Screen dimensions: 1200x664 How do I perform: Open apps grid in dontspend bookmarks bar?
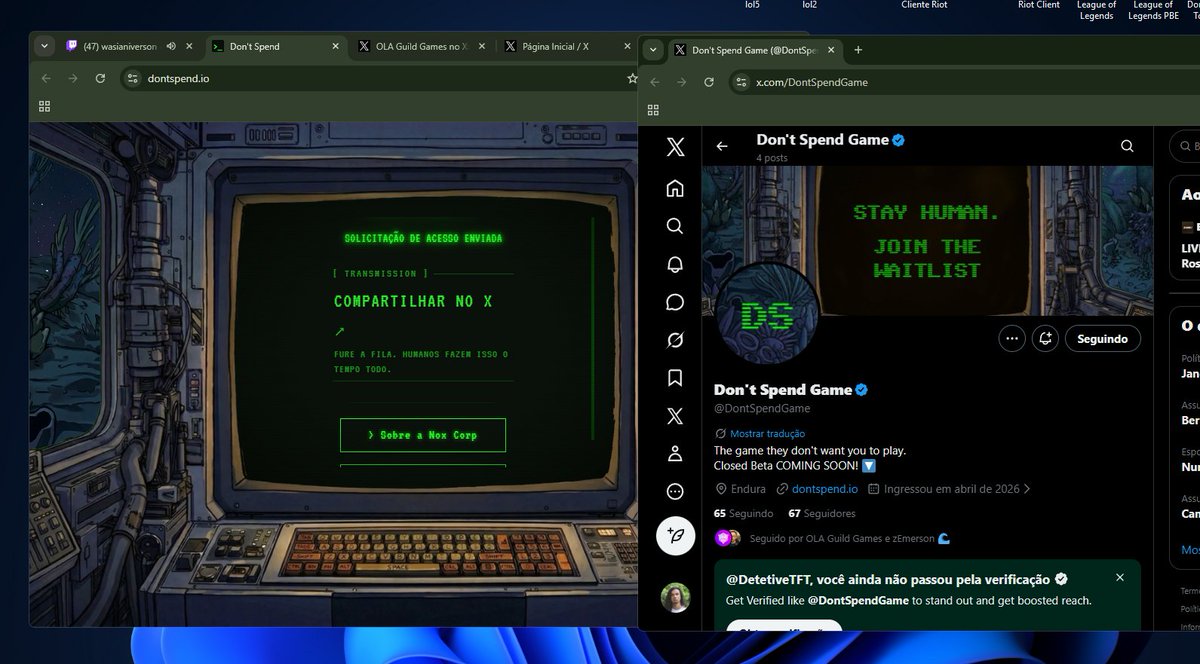[x=44, y=106]
